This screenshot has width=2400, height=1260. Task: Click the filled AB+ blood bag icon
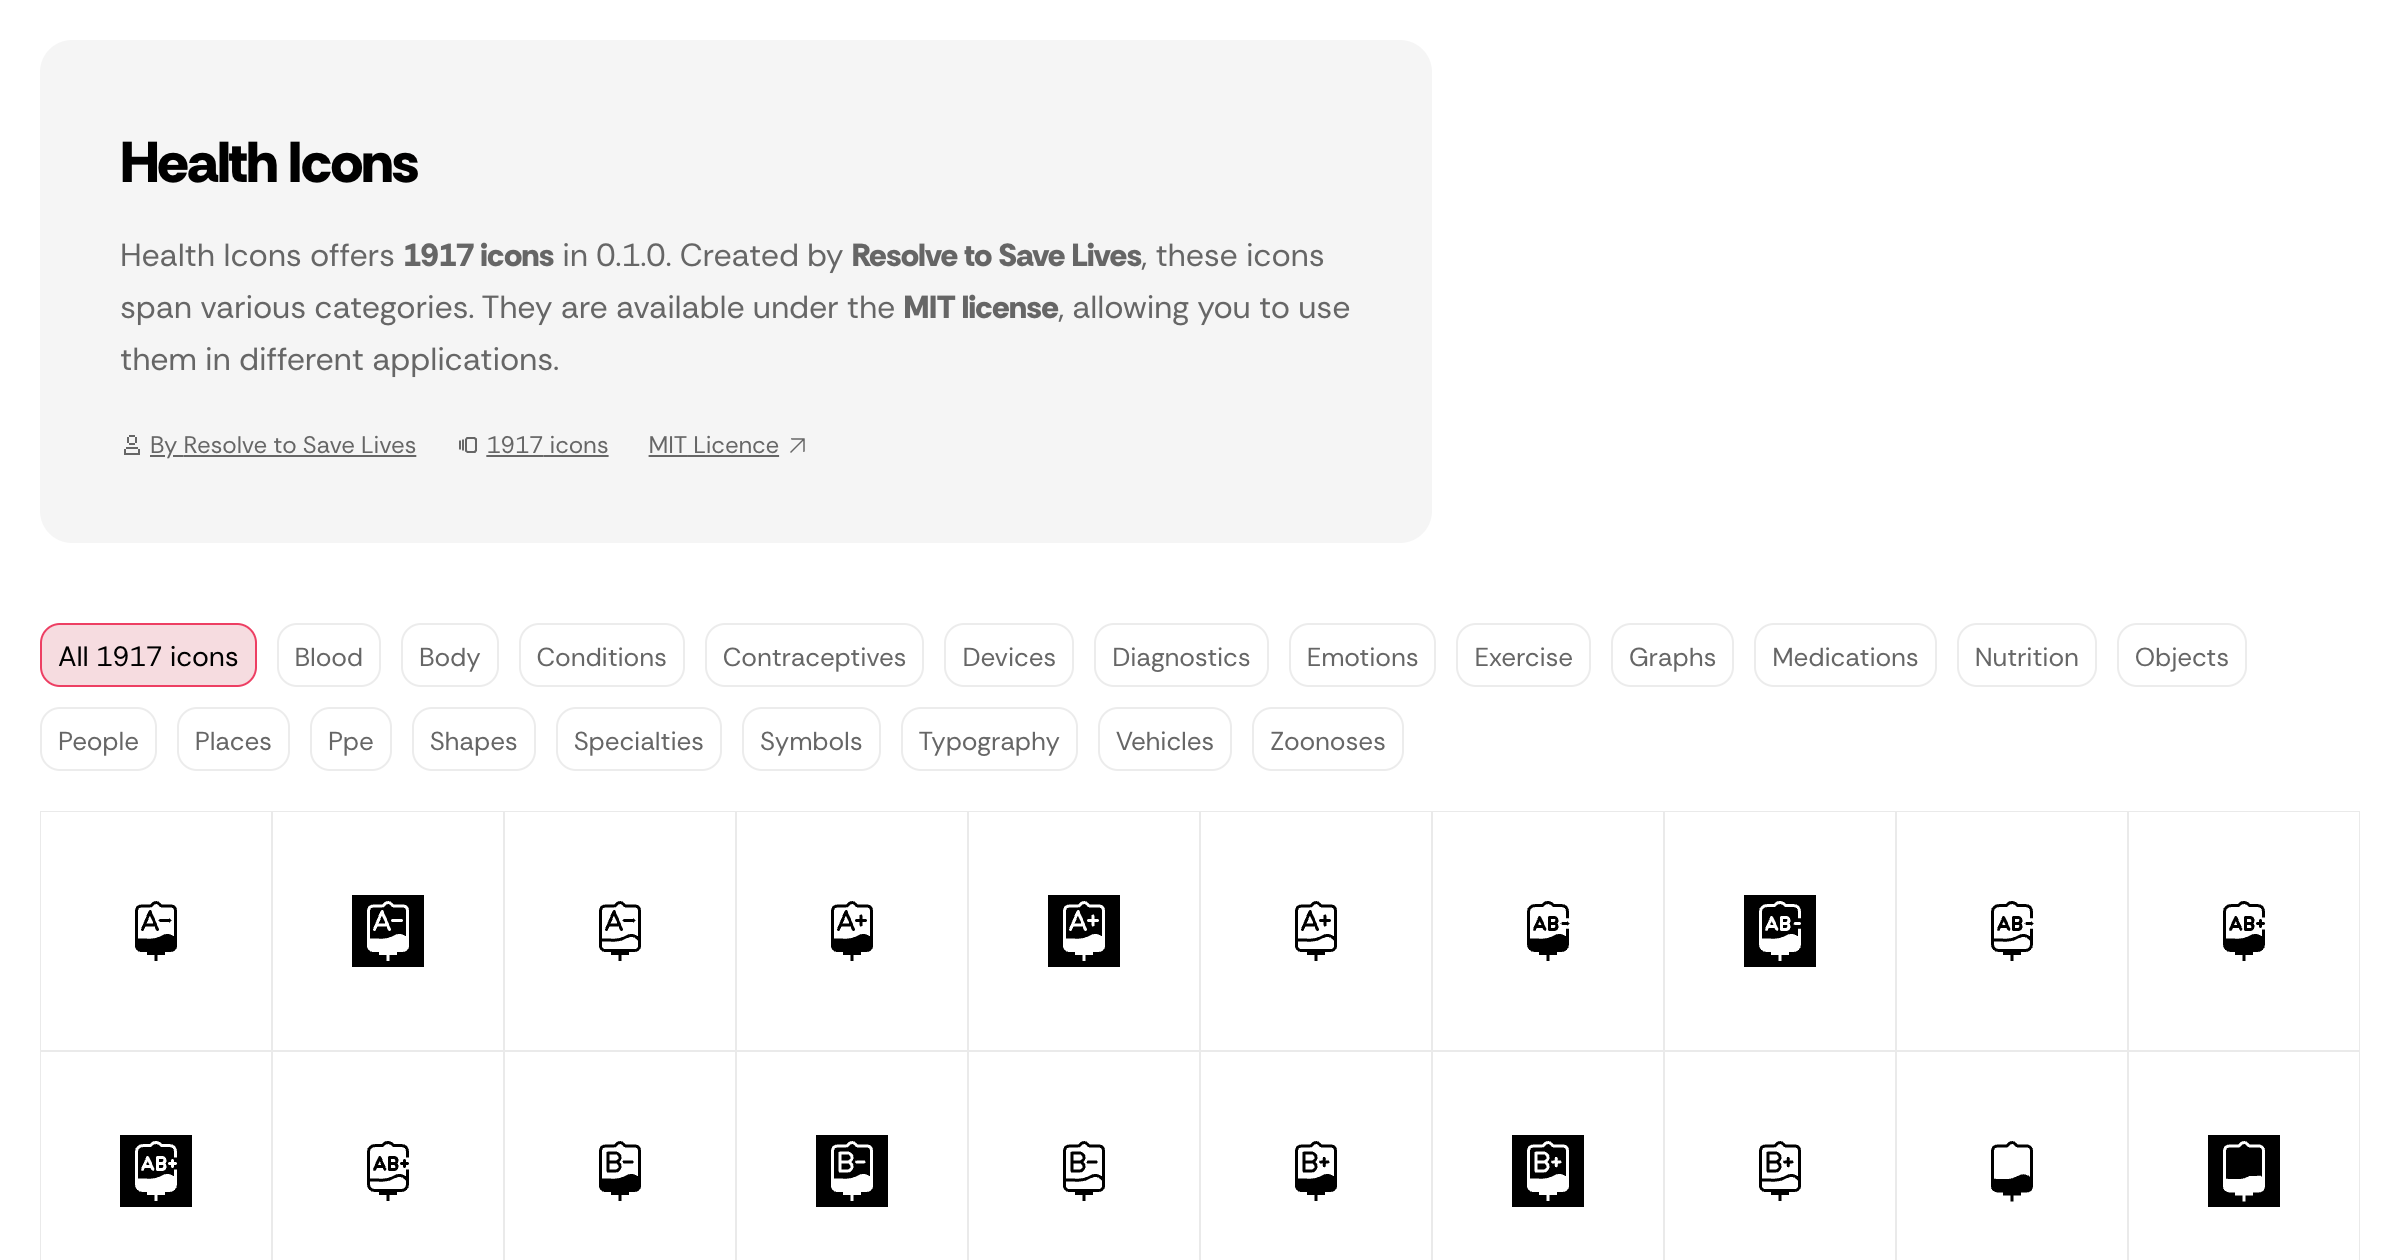(x=155, y=1170)
